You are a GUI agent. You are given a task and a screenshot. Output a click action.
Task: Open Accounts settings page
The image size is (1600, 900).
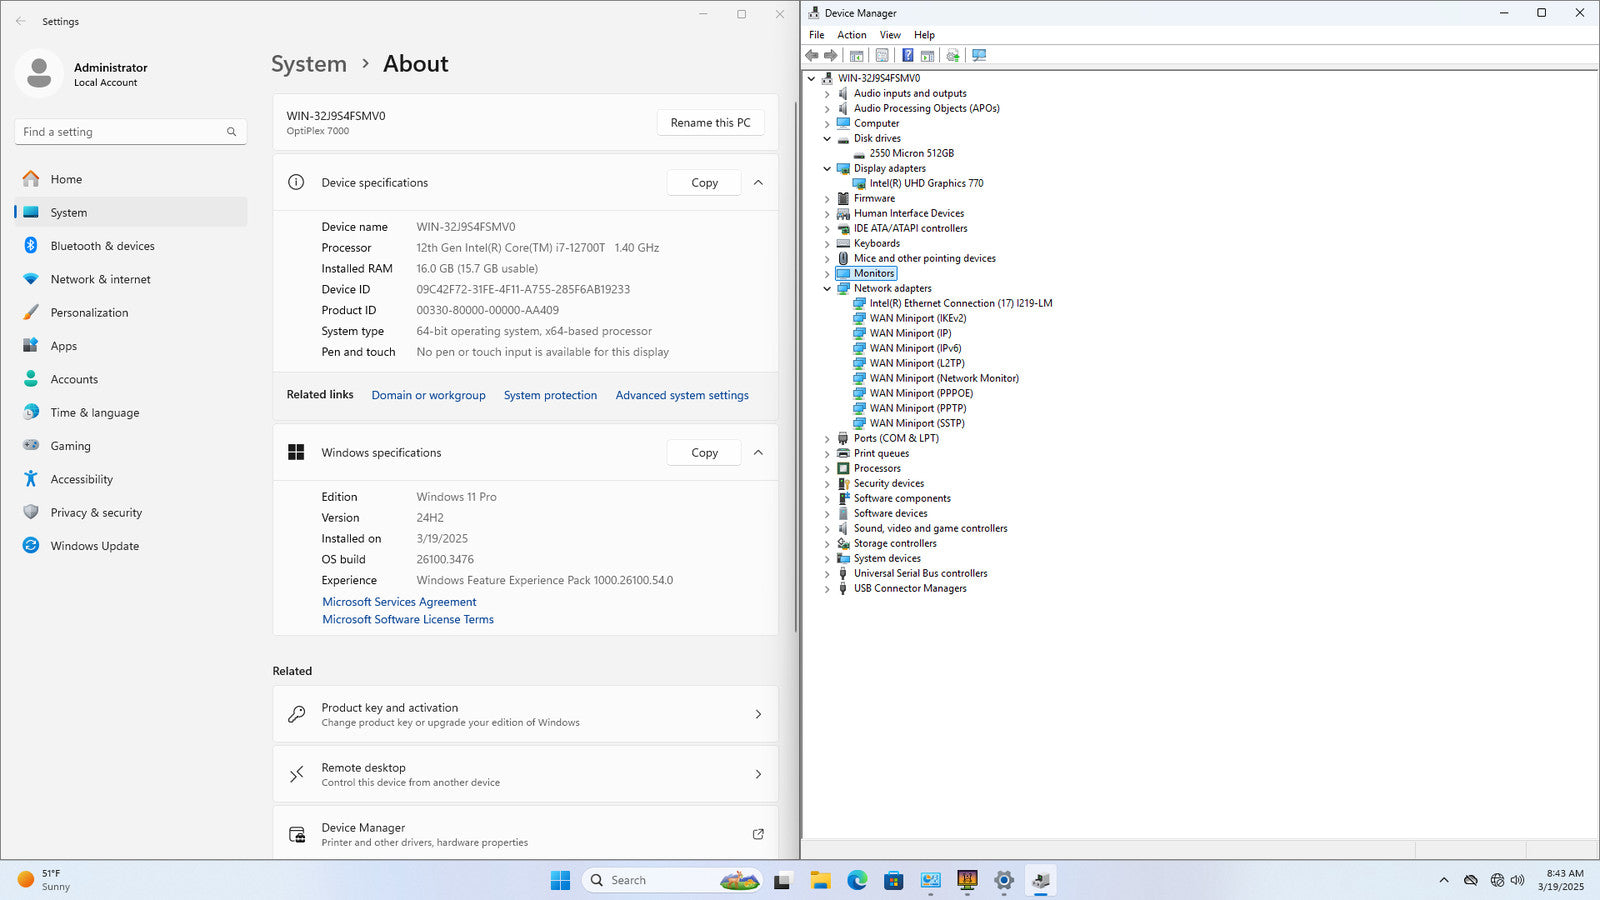[x=131, y=379]
